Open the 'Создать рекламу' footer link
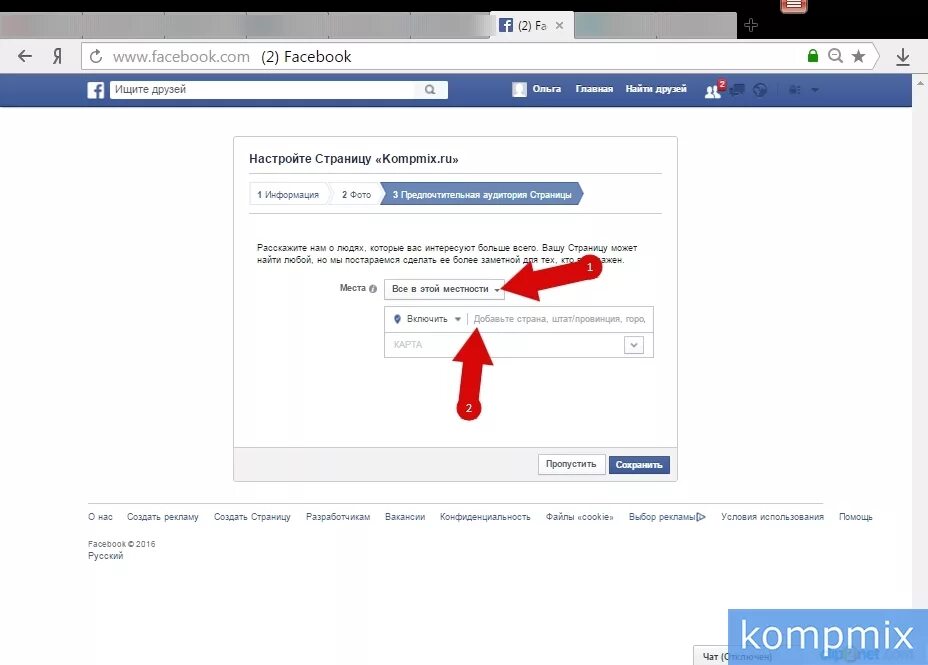This screenshot has height=665, width=928. tap(163, 516)
